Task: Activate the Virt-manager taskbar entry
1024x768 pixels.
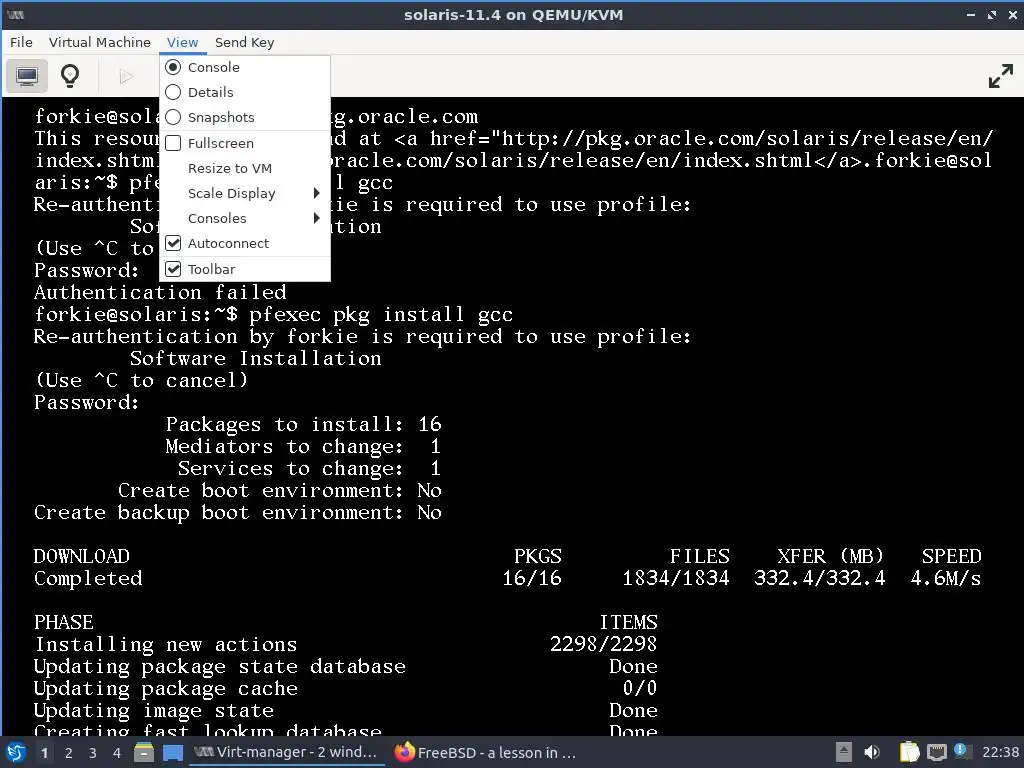Action: point(286,752)
